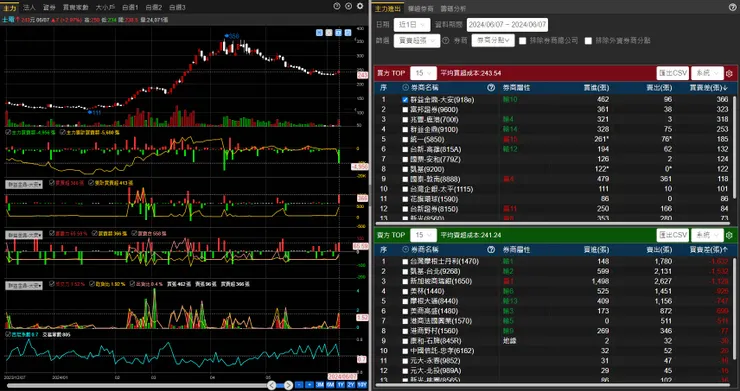This screenshot has width=740, height=391.
Task: Set chart range to 6M
Action: [x=330, y=385]
